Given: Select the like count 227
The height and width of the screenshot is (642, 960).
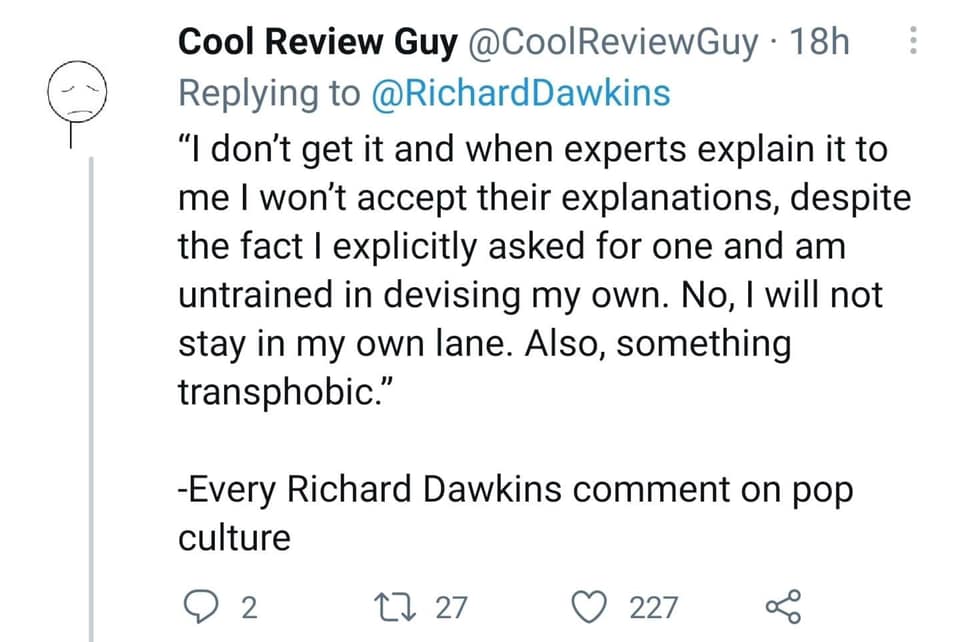Looking at the screenshot, I should 654,608.
